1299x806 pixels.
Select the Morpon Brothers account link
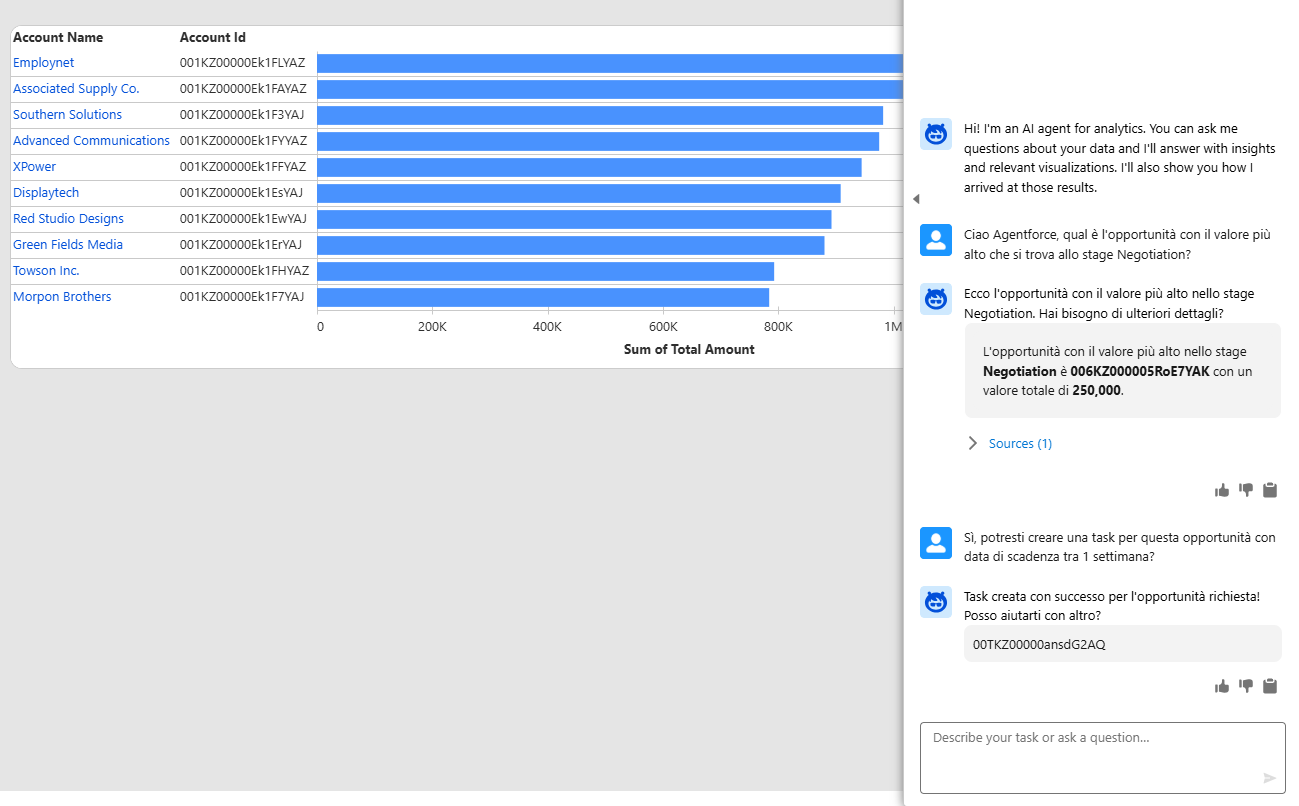click(x=62, y=297)
